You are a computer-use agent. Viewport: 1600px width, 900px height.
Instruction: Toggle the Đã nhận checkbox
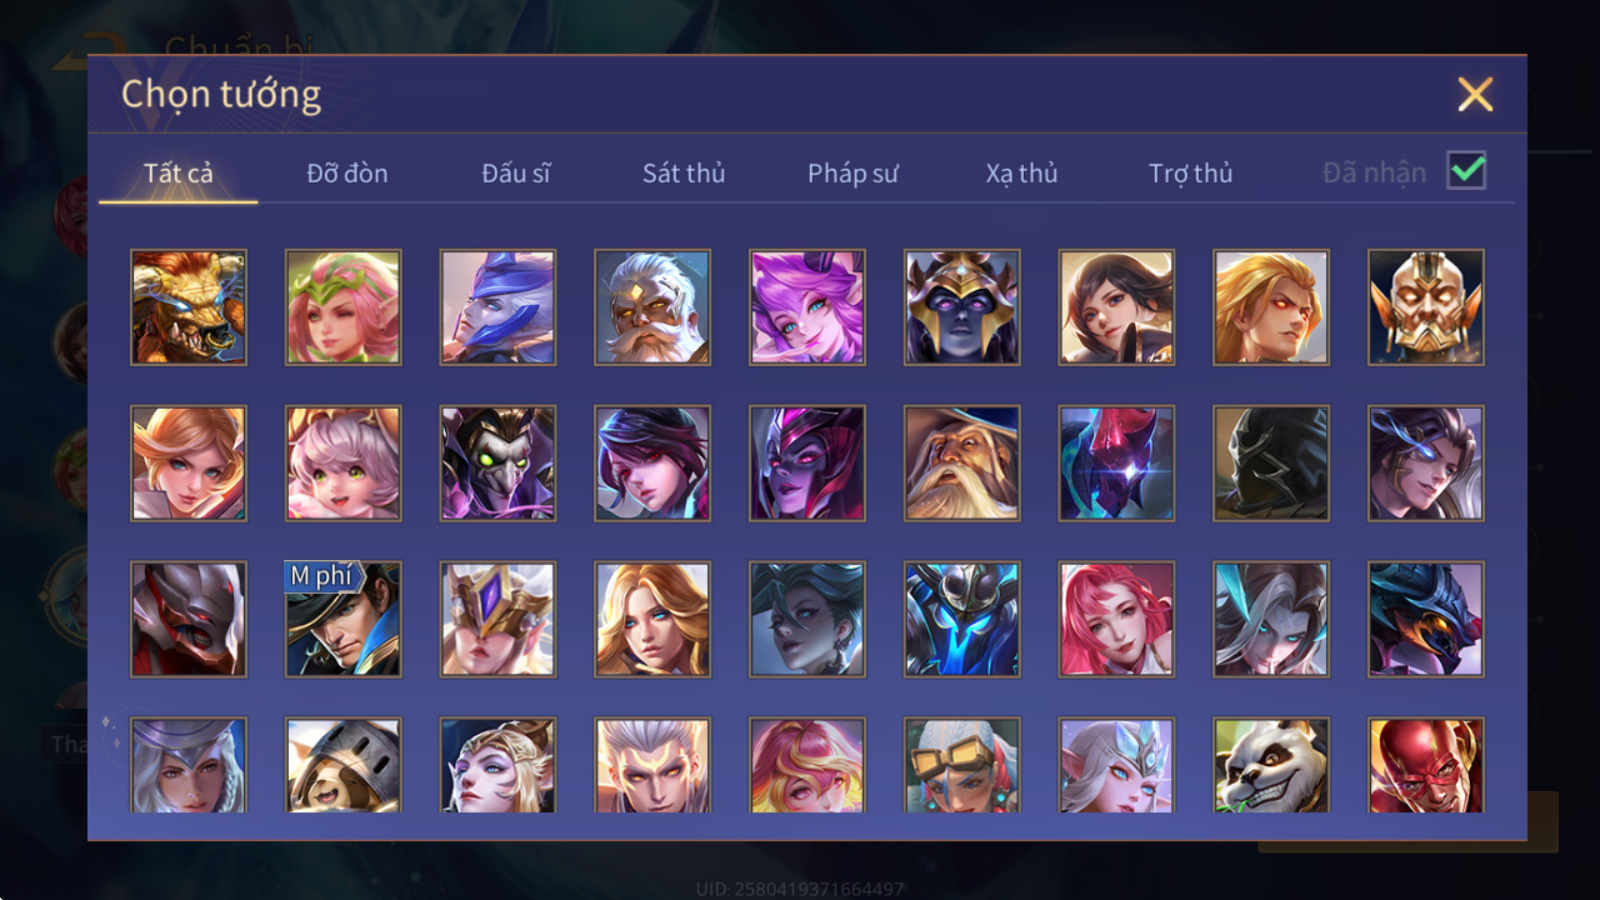coord(1467,171)
